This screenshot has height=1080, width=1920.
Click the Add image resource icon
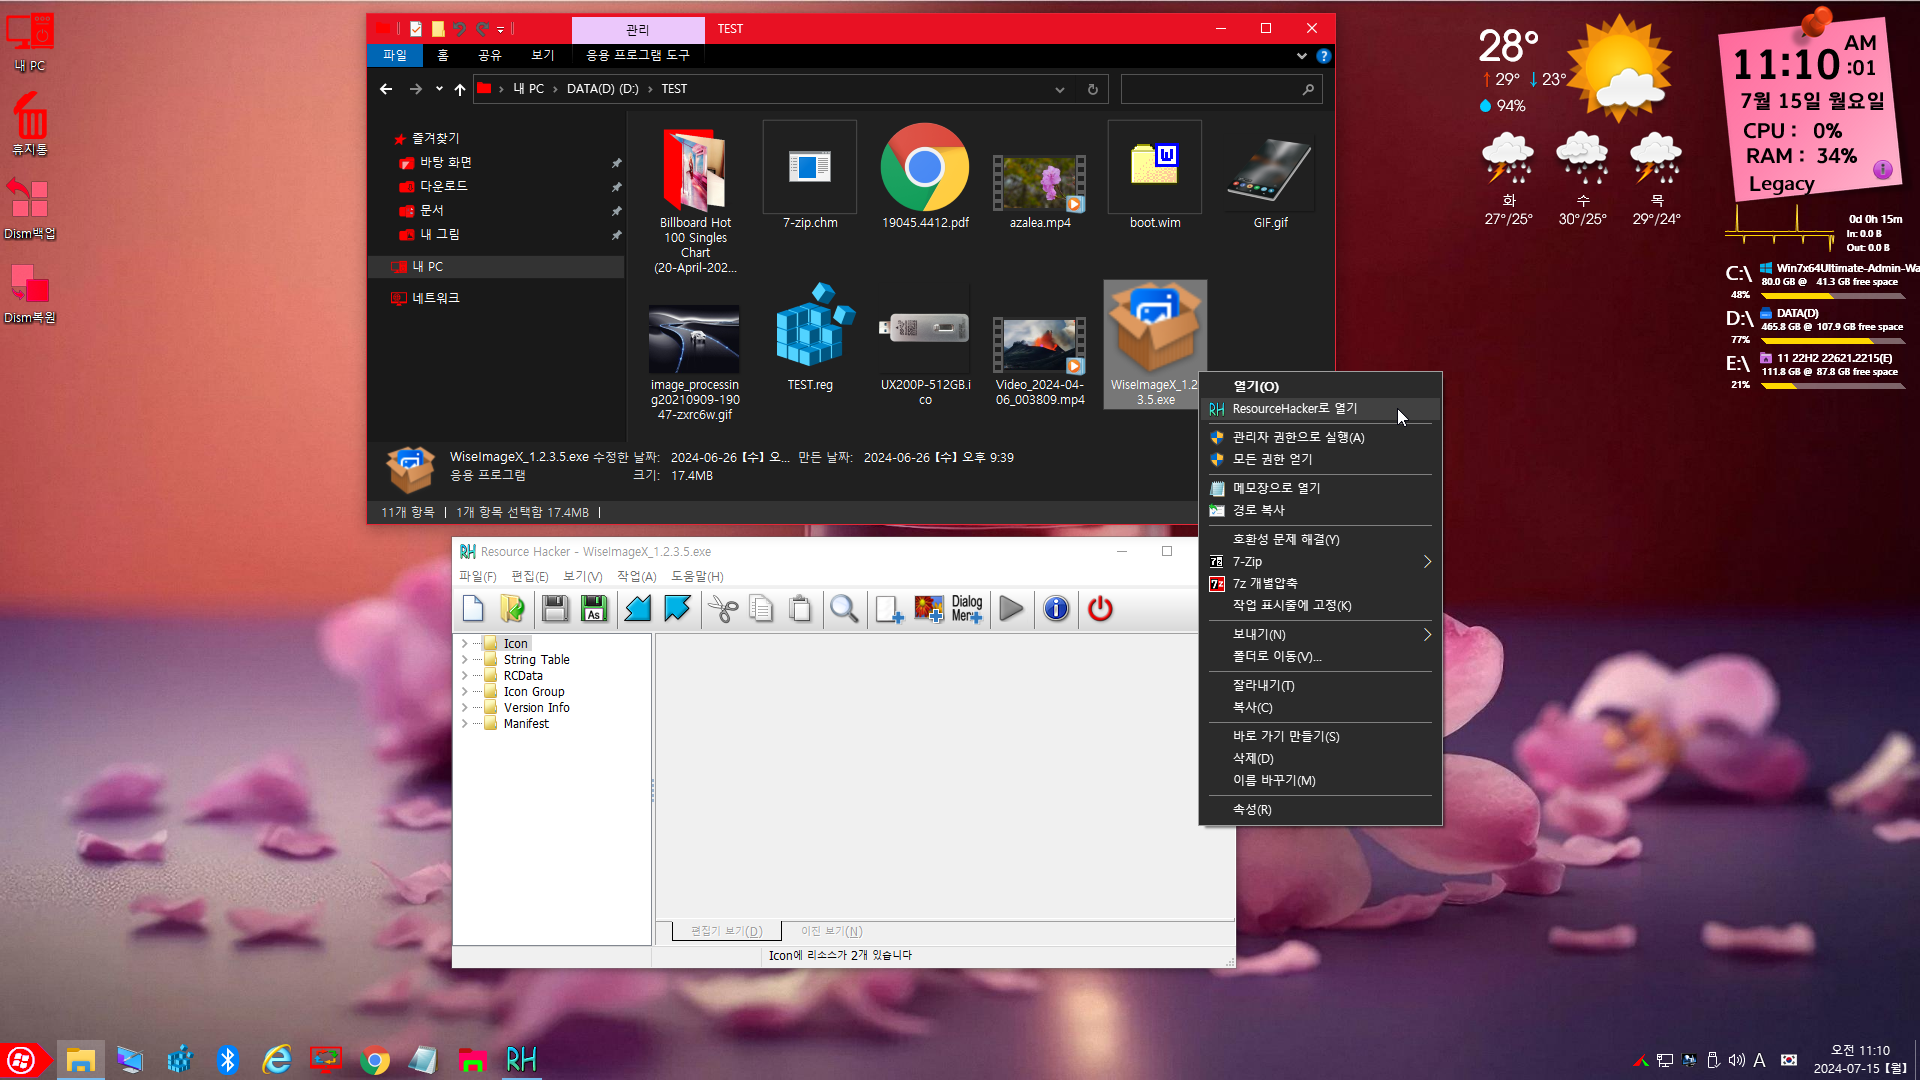point(929,608)
